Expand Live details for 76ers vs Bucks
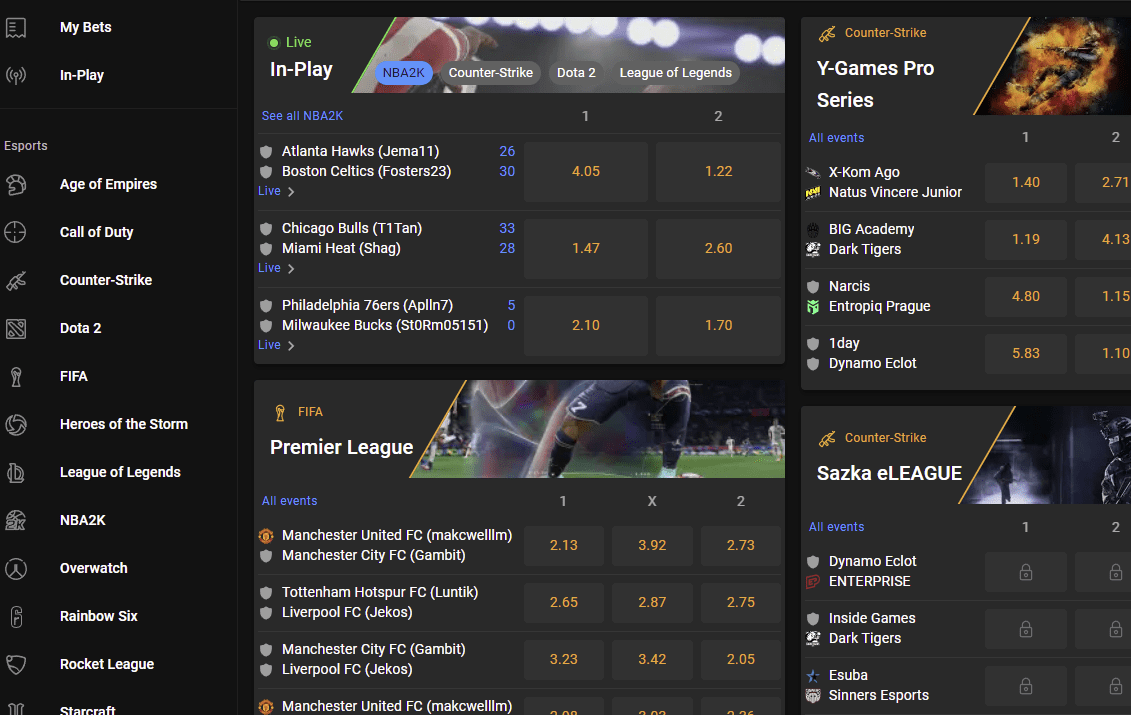 point(277,345)
